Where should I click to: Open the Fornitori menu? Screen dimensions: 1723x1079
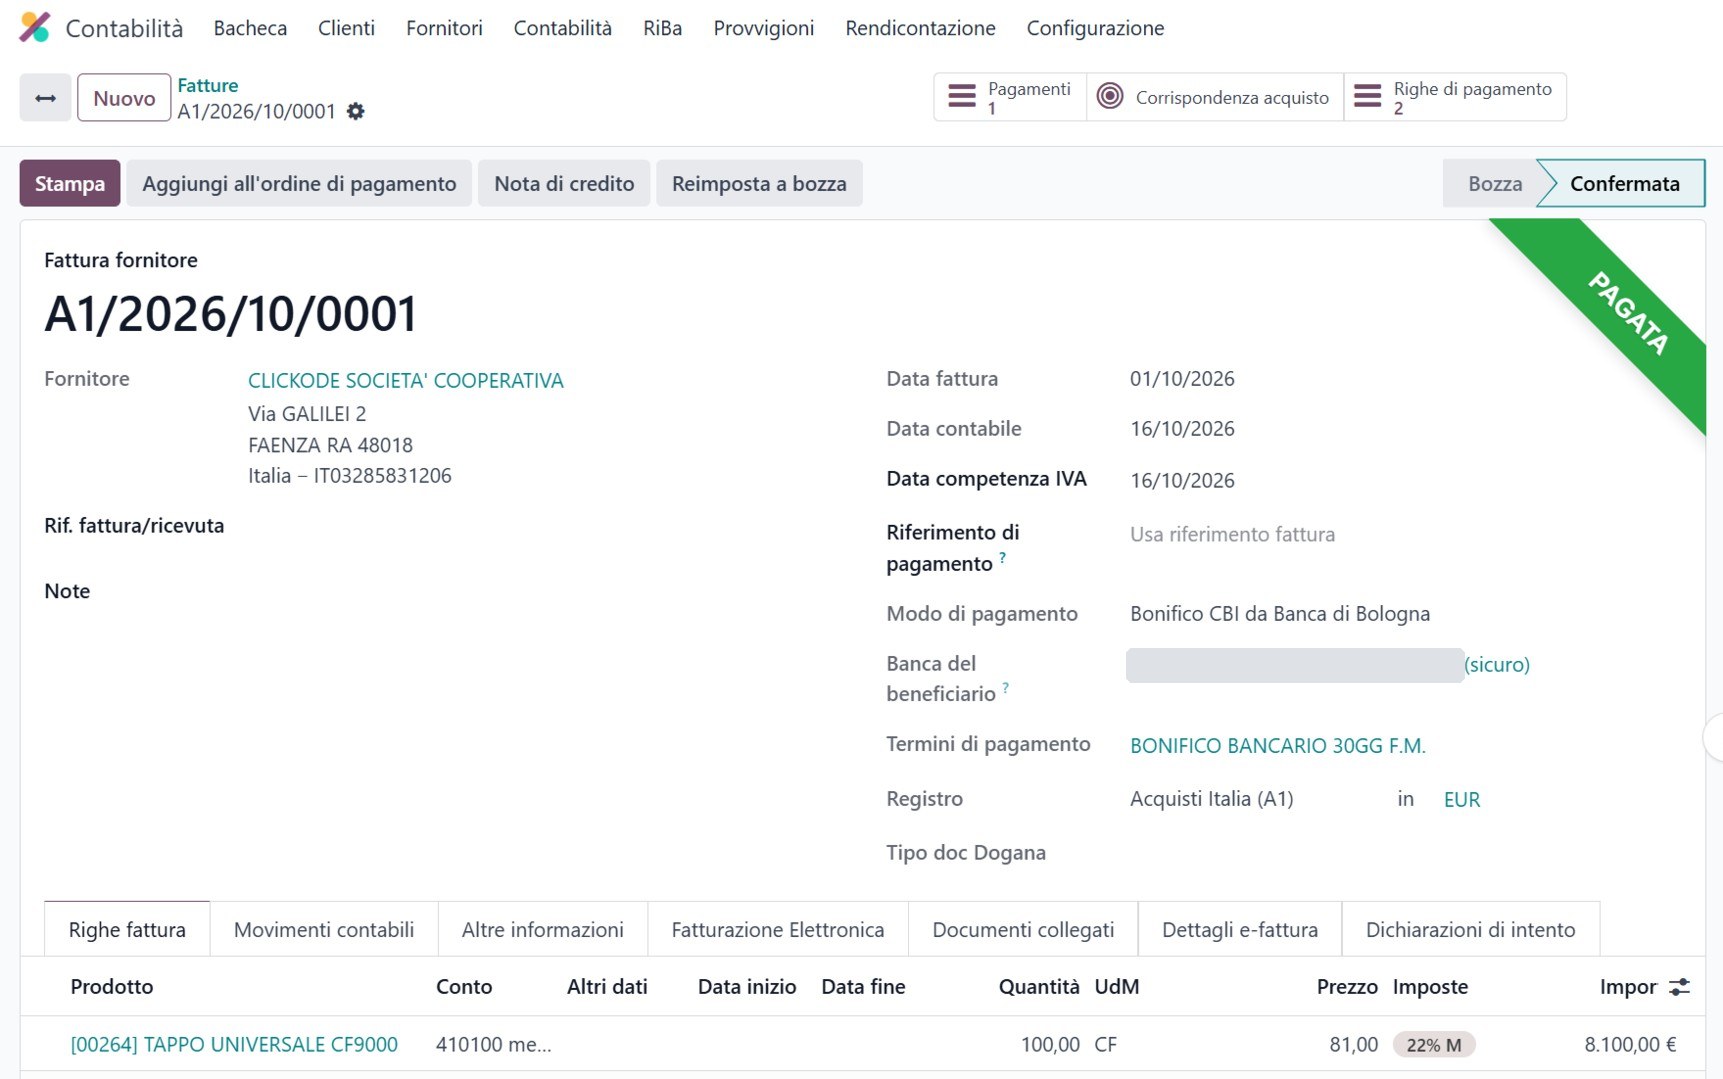coord(444,28)
